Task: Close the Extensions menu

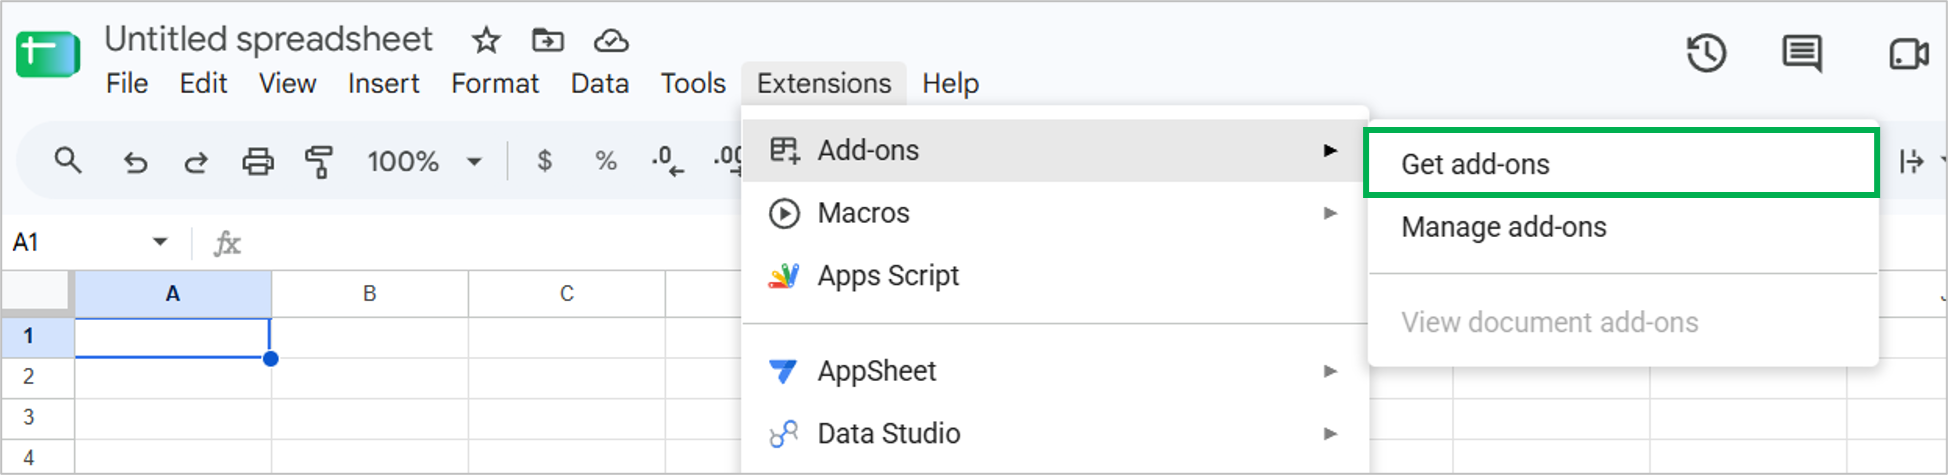Action: (824, 83)
